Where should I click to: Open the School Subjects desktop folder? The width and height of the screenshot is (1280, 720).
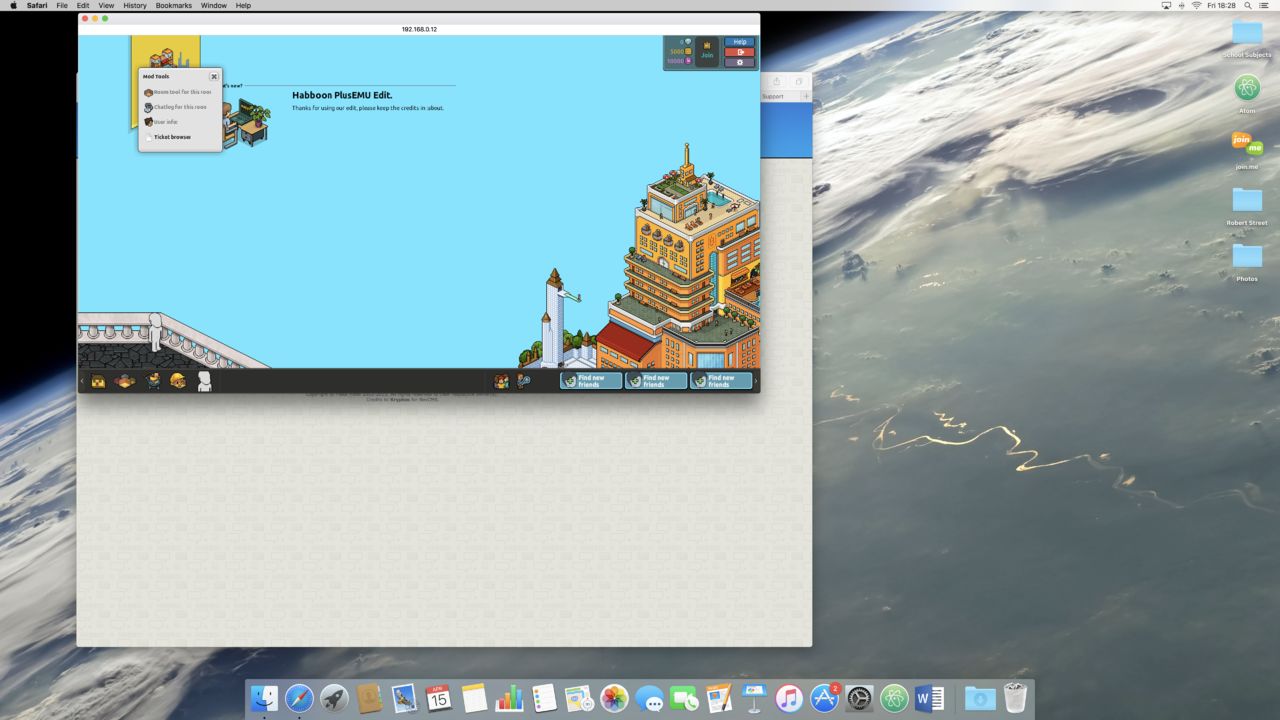[1247, 39]
